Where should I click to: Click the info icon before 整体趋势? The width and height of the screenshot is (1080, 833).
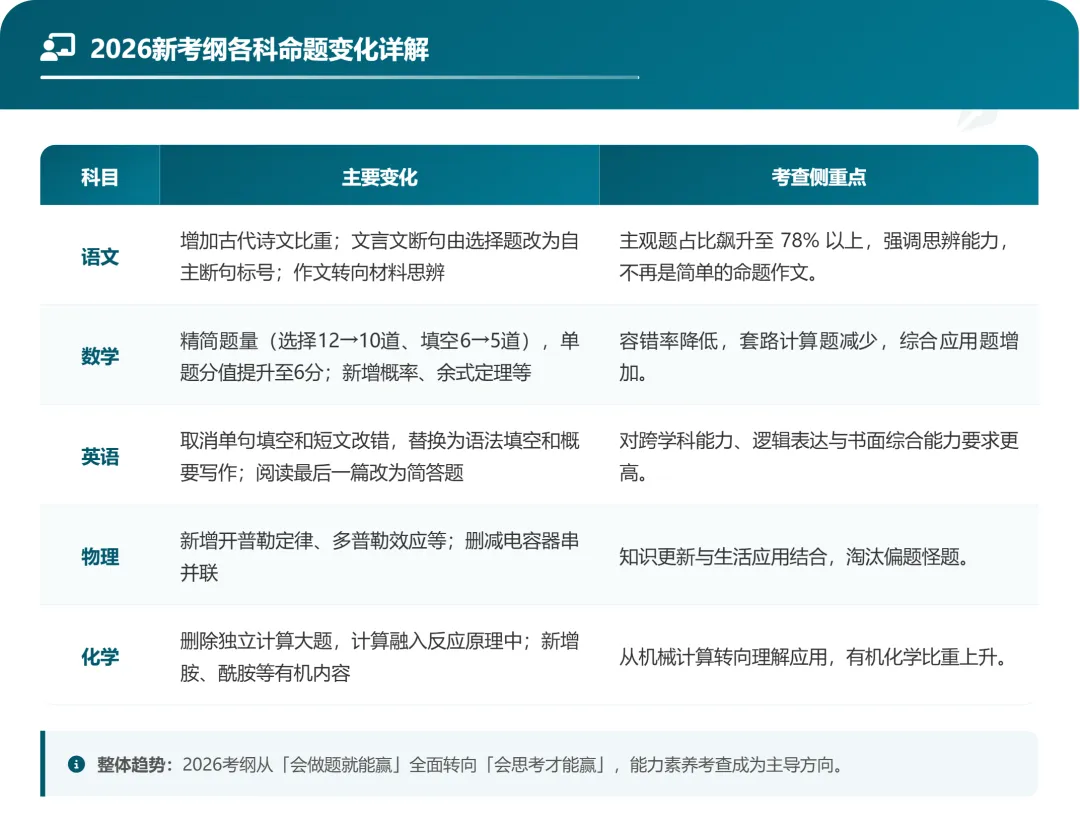[76, 764]
